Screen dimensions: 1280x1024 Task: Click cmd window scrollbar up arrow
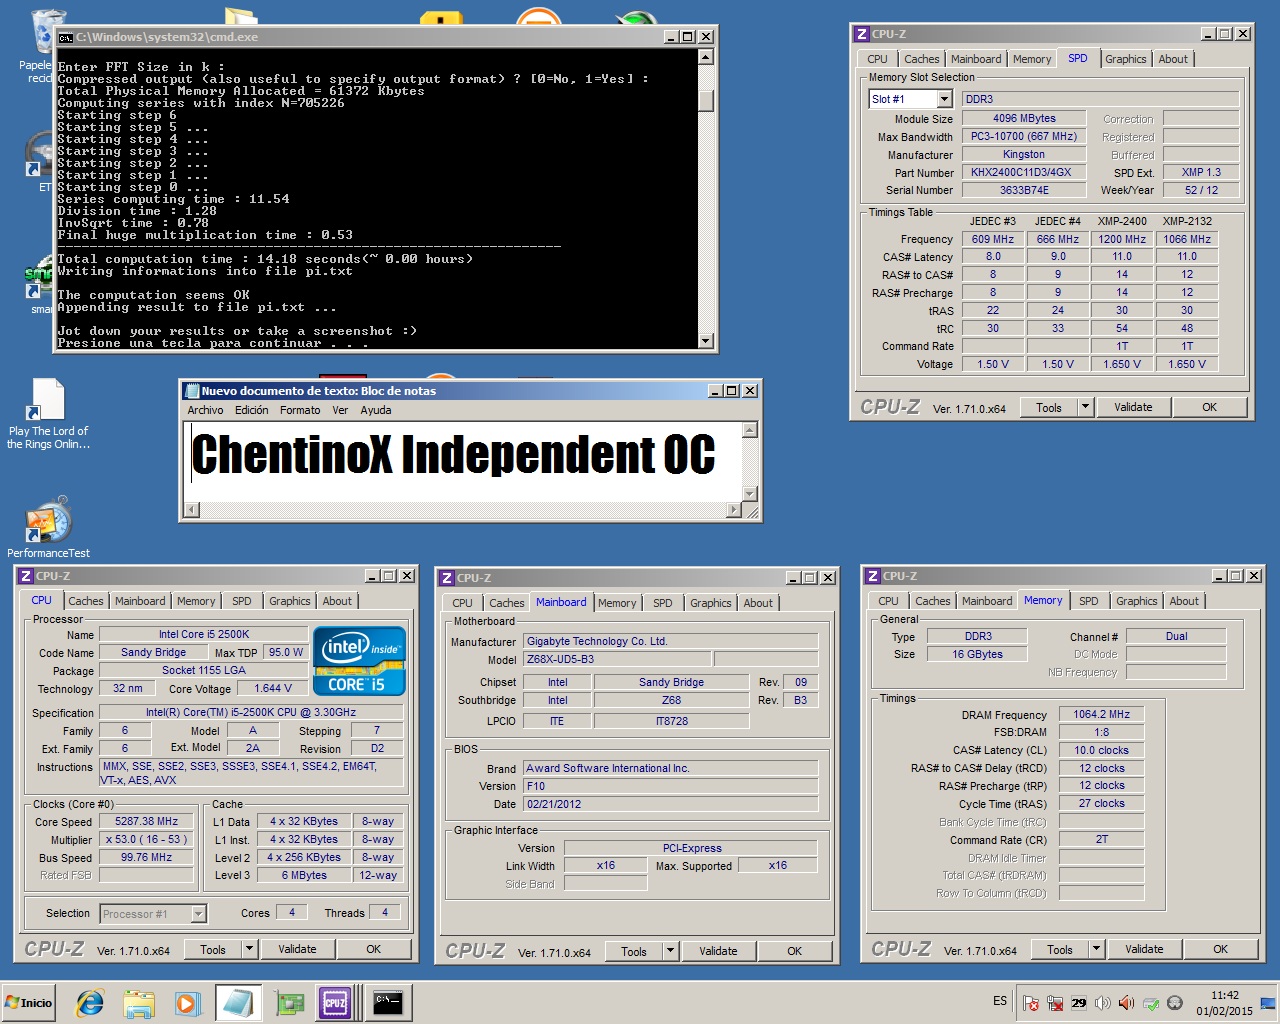pyautogui.click(x=706, y=57)
